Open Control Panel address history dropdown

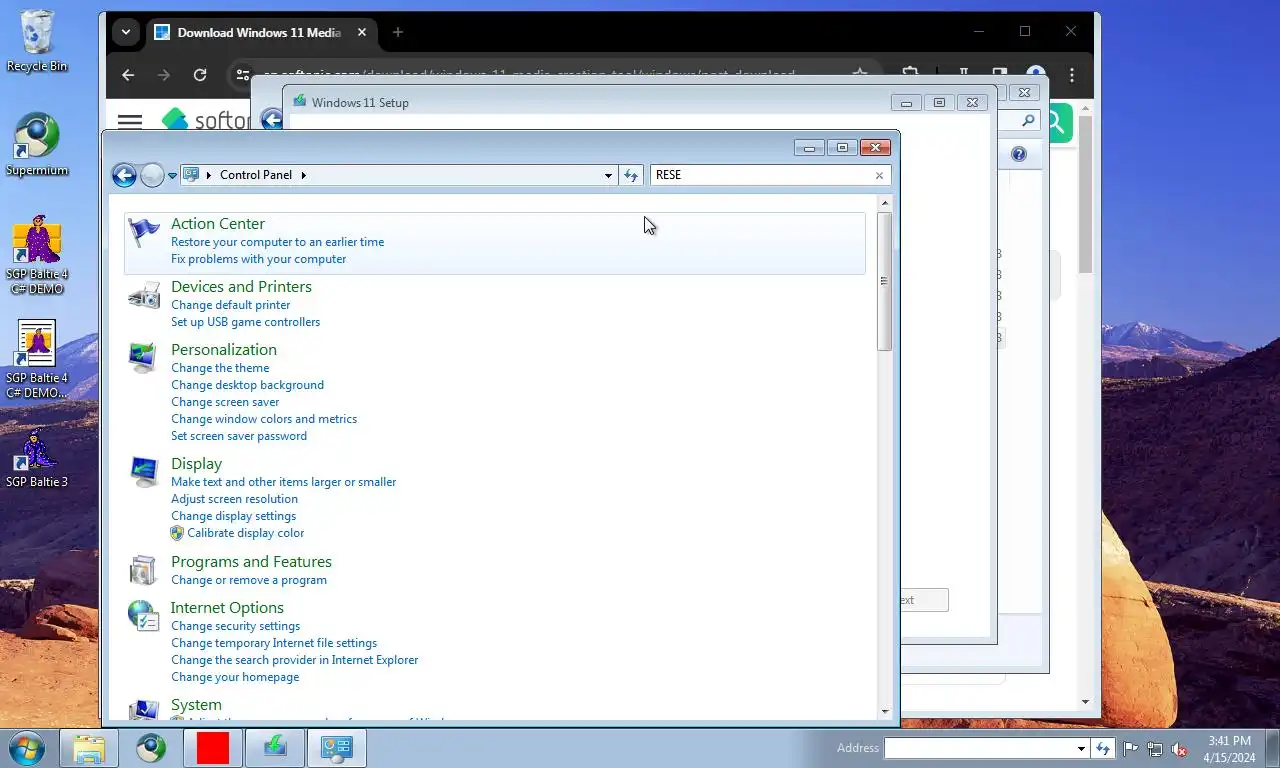pos(608,176)
